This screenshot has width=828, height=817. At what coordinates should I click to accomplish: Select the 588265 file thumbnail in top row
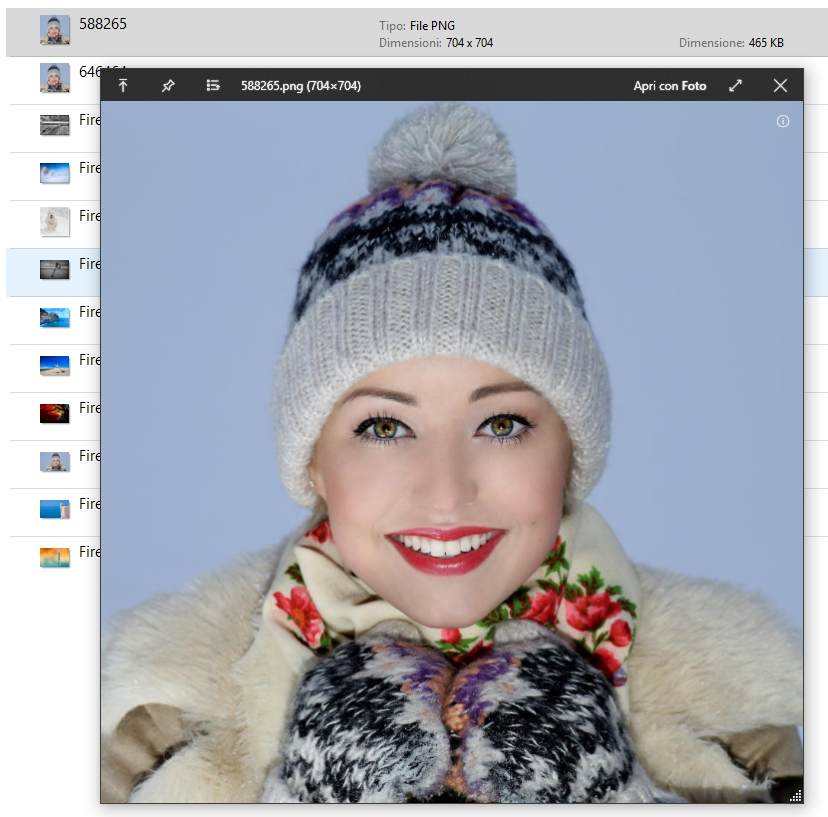[54, 30]
